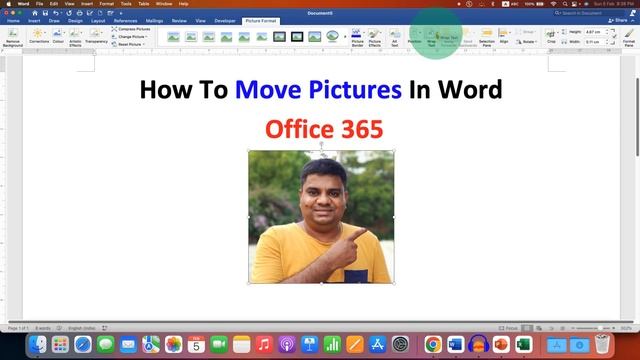Image resolution: width=640 pixels, height=360 pixels.
Task: Open Artistic Effects gallery
Action: (75, 37)
